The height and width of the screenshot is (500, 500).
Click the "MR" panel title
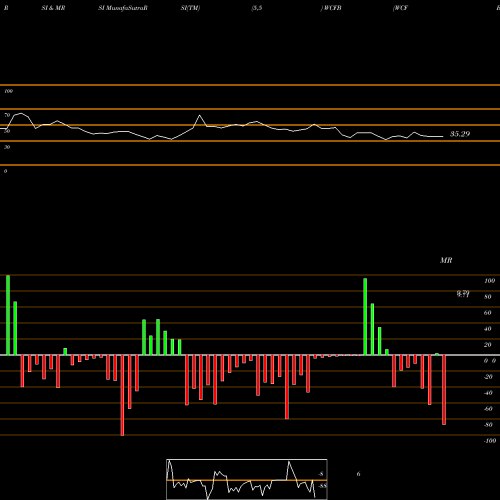coord(446,260)
